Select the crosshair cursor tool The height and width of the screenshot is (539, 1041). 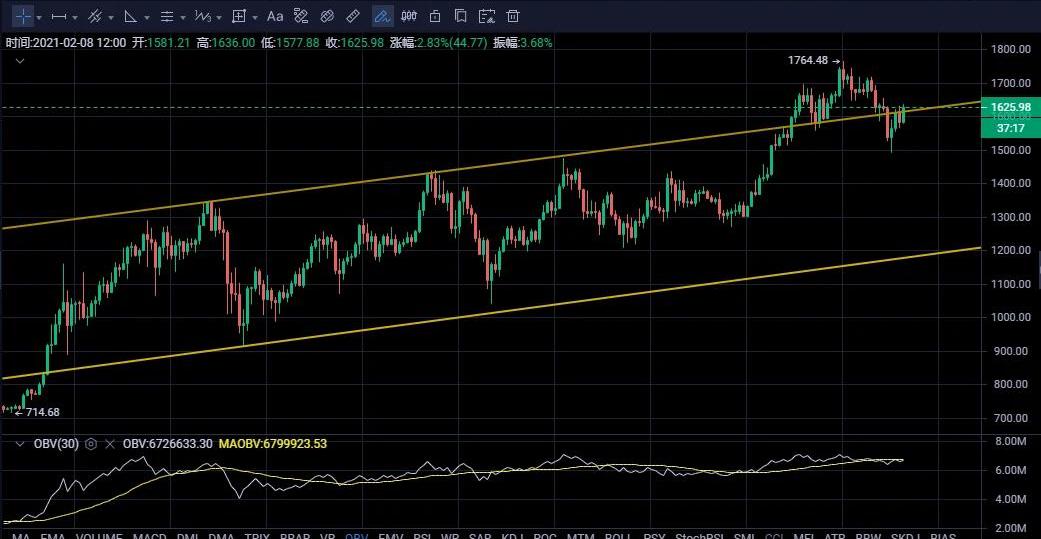(x=22, y=16)
